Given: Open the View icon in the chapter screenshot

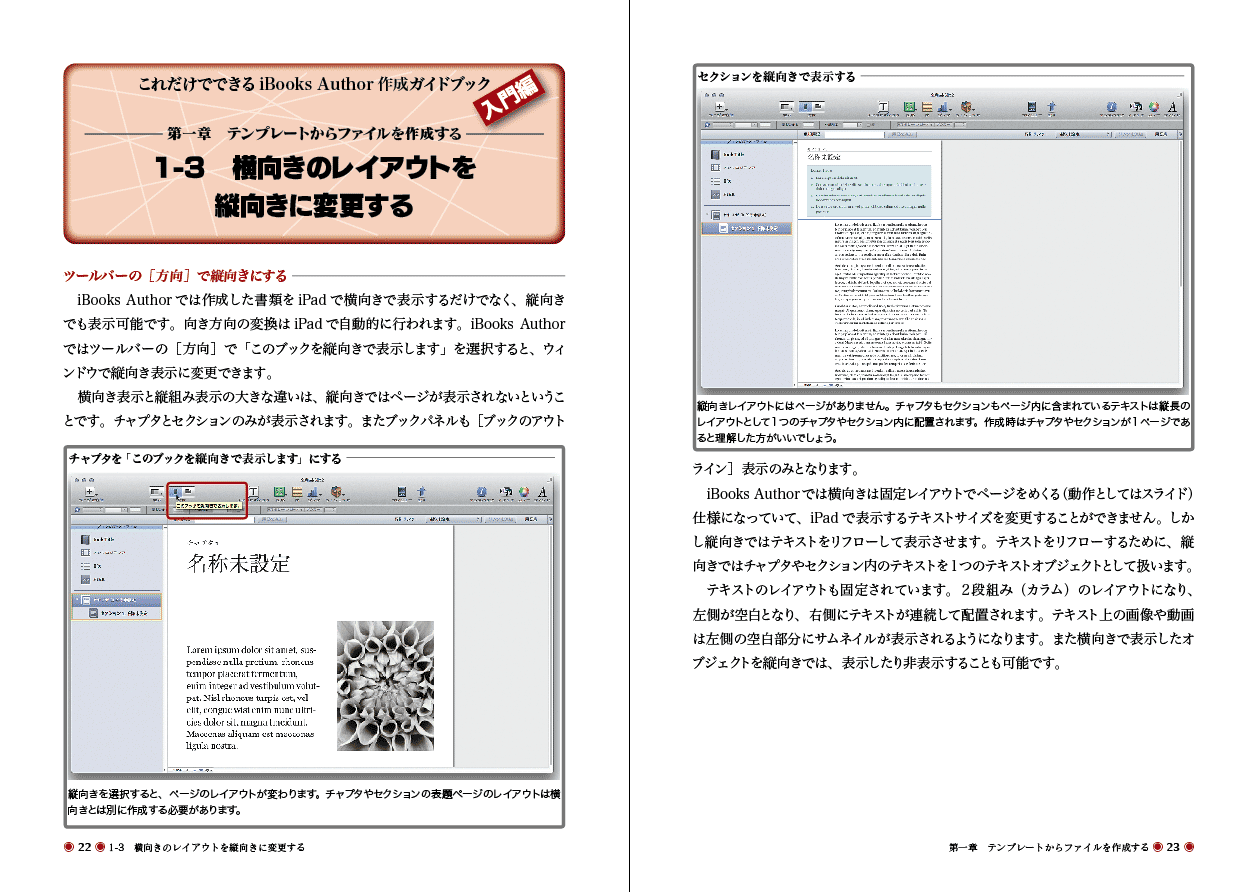Looking at the screenshot, I should click(x=155, y=491).
